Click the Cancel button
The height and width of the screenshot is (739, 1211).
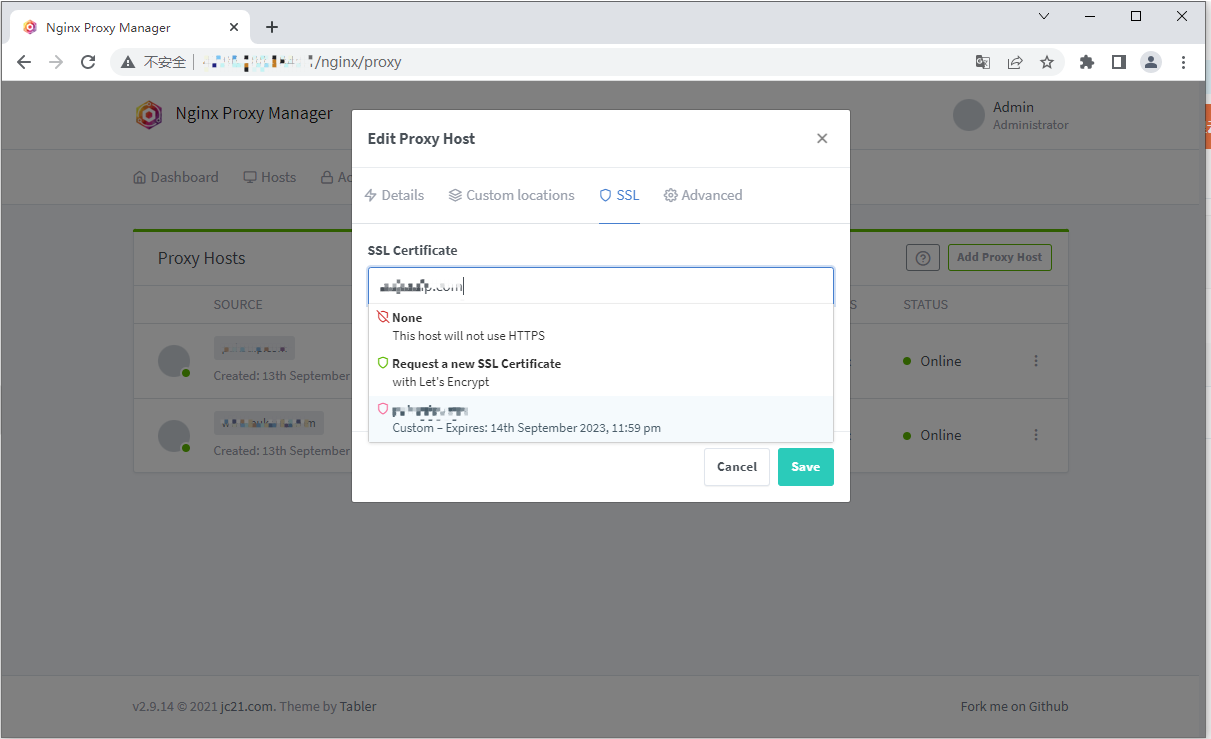[737, 467]
